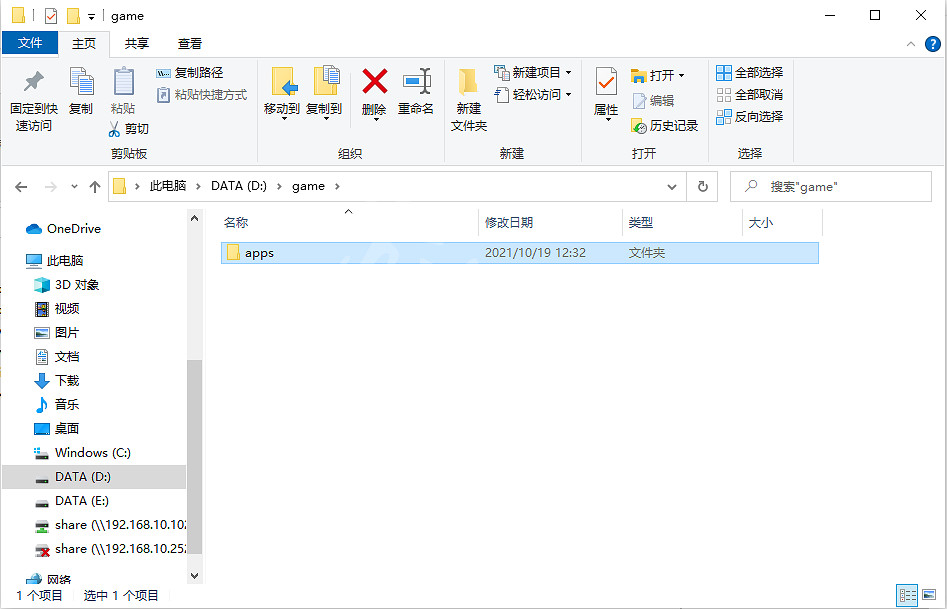The height and width of the screenshot is (609, 947).
Task: Switch to the 查看 (View) tab
Action: click(189, 43)
